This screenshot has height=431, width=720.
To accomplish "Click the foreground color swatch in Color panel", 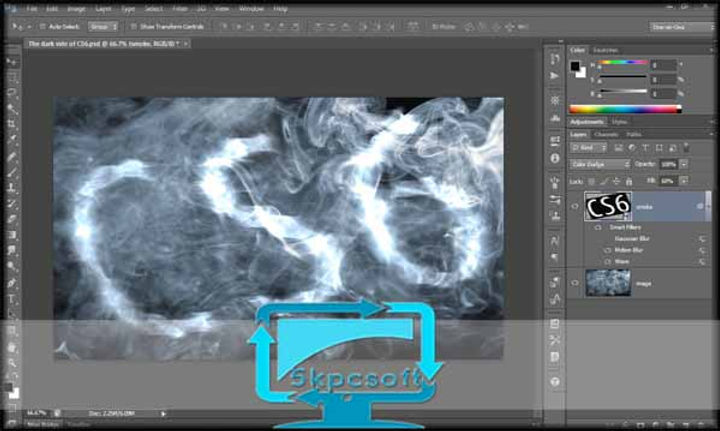I will click(x=575, y=66).
